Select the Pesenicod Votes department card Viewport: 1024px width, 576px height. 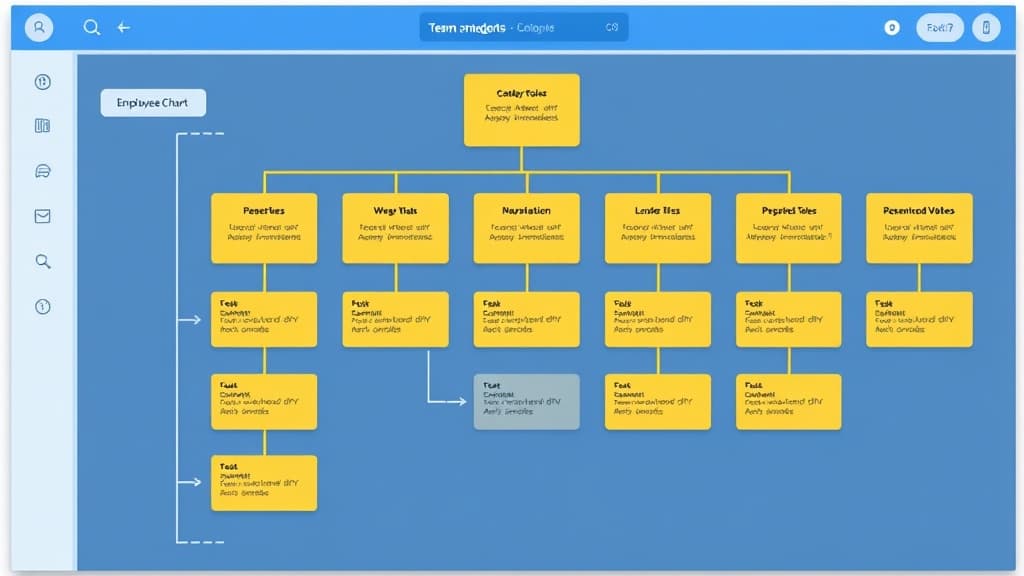coord(919,228)
